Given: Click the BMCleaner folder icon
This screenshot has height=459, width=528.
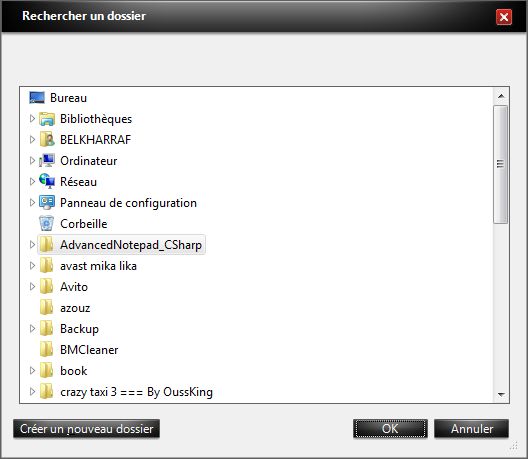Looking at the screenshot, I should point(46,350).
